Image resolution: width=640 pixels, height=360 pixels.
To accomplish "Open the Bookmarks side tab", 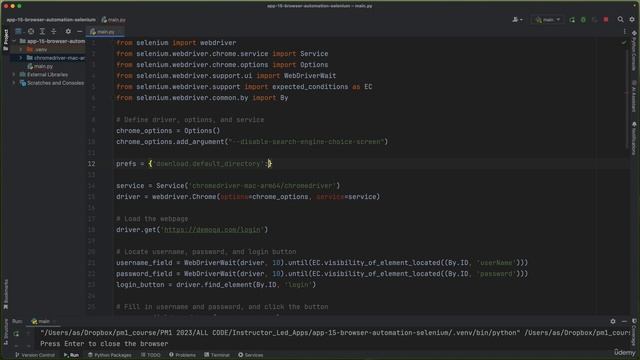I will 6,295.
